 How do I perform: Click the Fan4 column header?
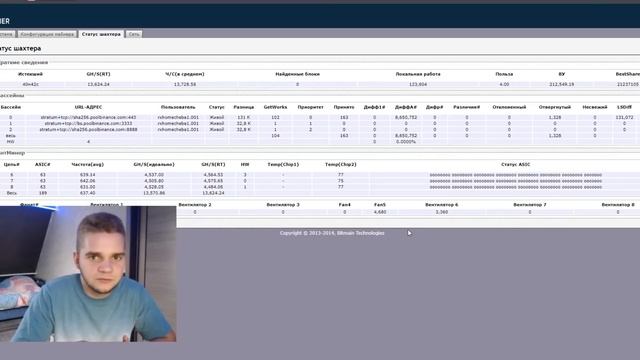tap(345, 204)
